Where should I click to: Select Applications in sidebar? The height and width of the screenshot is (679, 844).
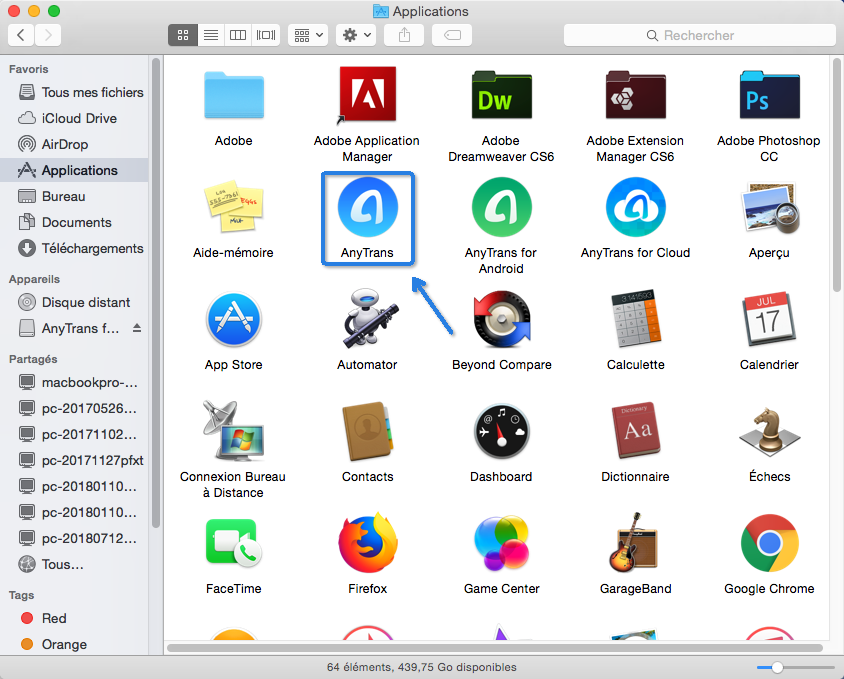(x=74, y=170)
